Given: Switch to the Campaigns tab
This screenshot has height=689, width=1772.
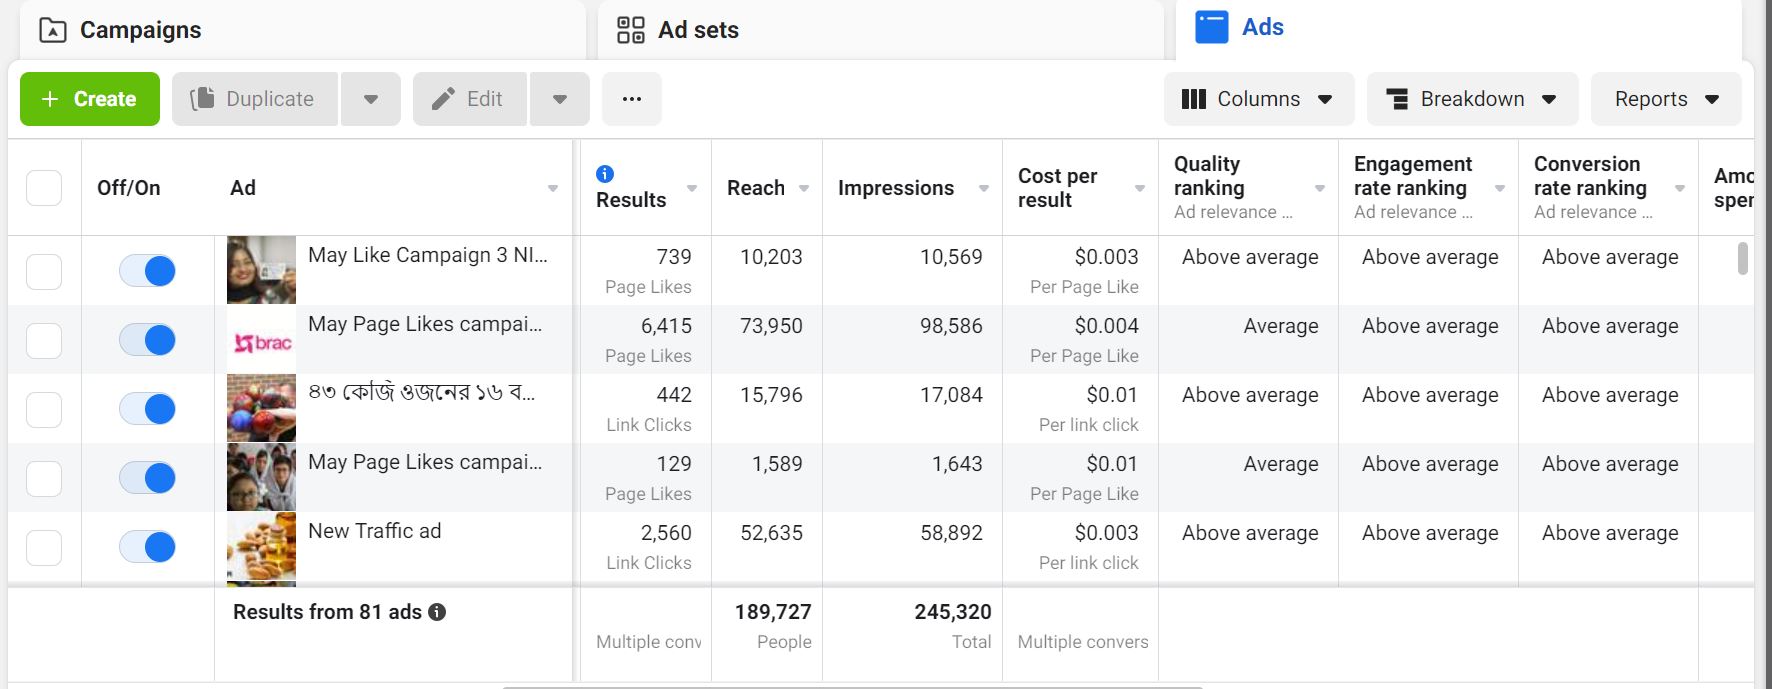Looking at the screenshot, I should click(x=140, y=31).
